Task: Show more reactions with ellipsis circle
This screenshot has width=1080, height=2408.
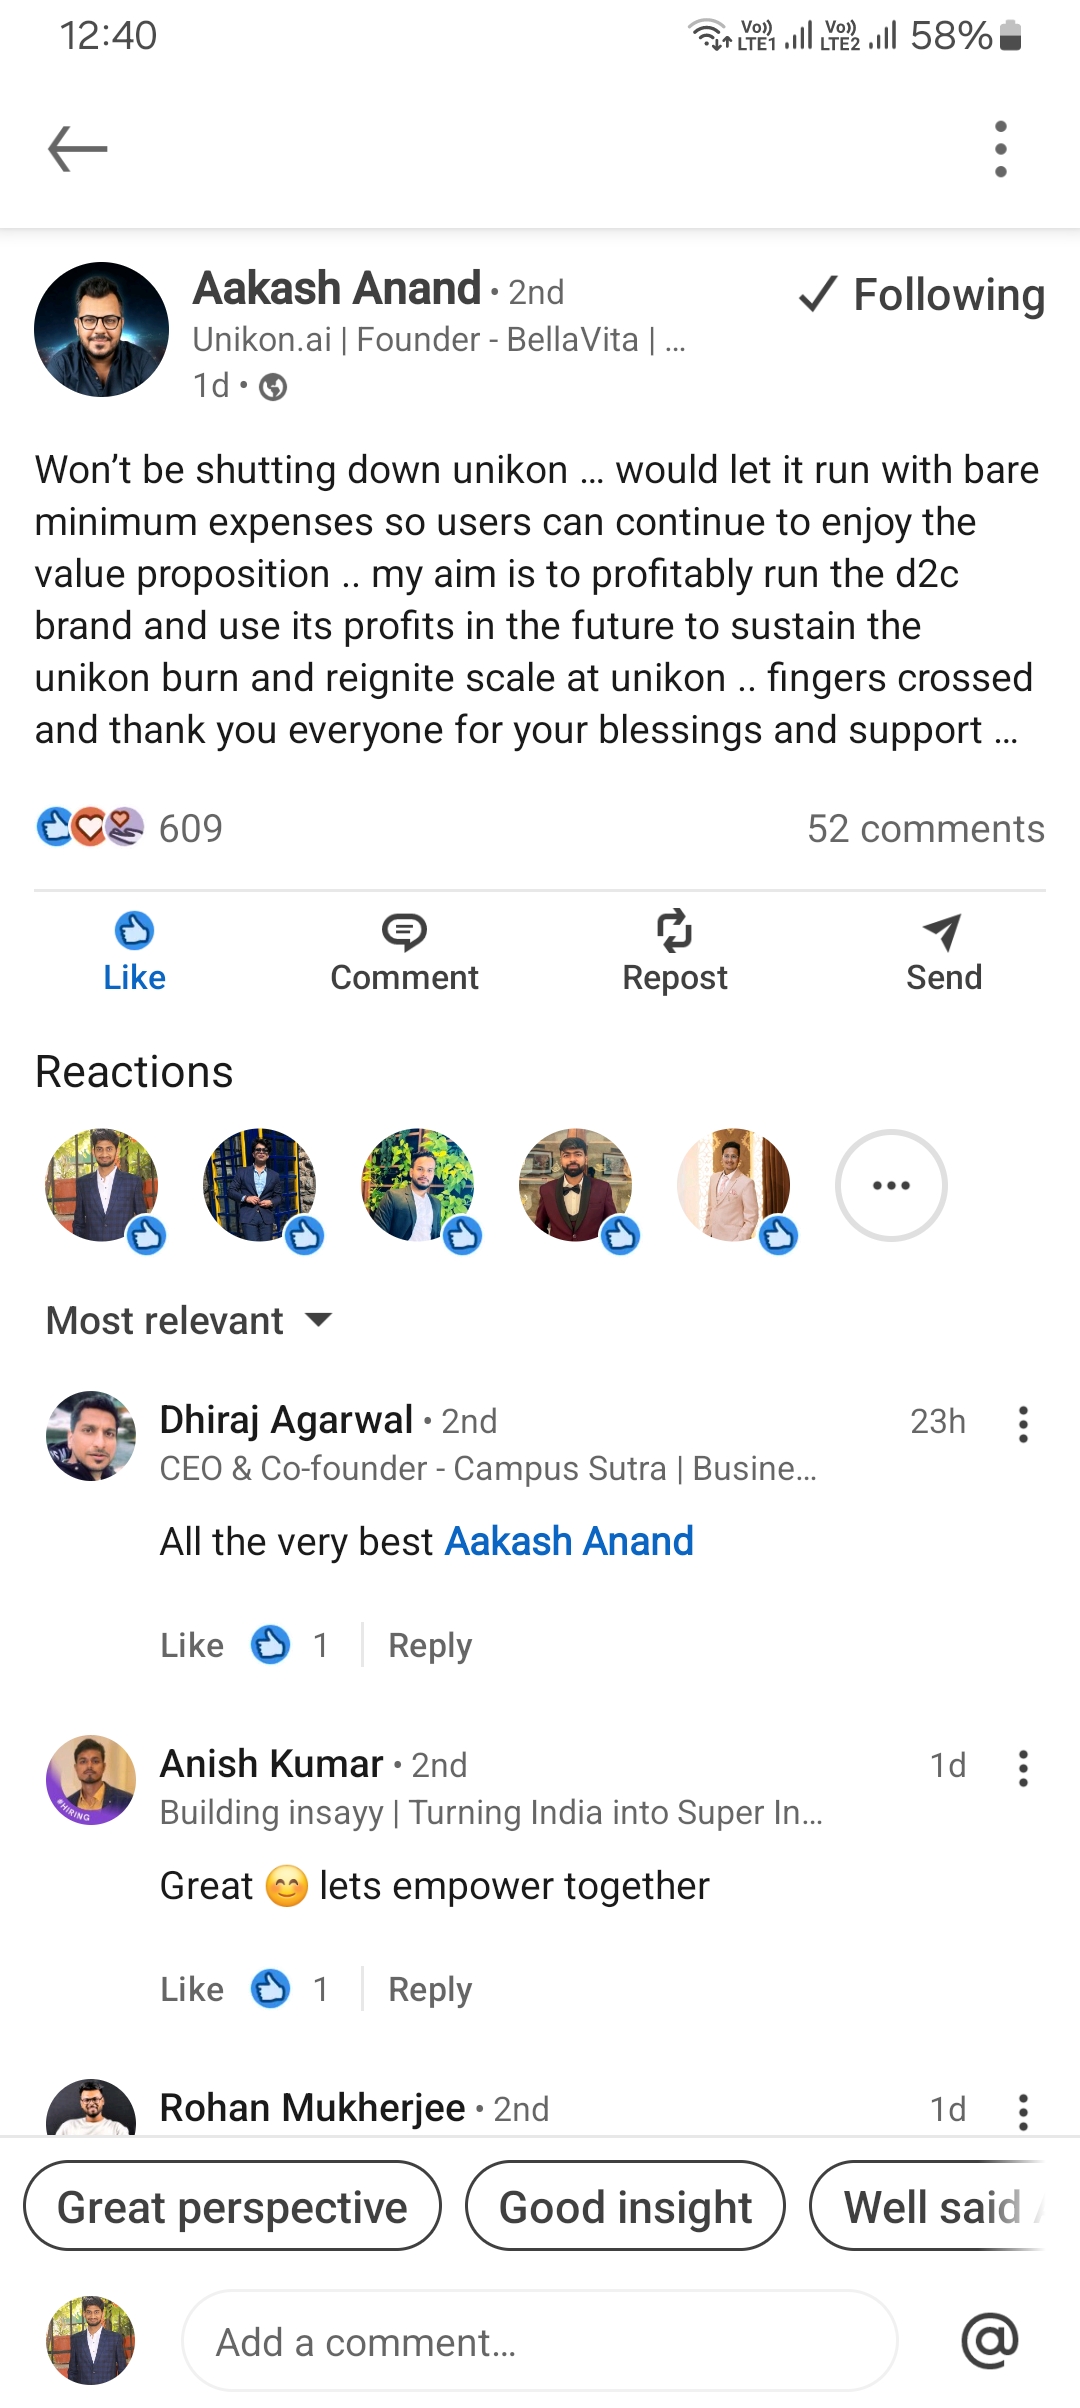Action: pos(890,1185)
